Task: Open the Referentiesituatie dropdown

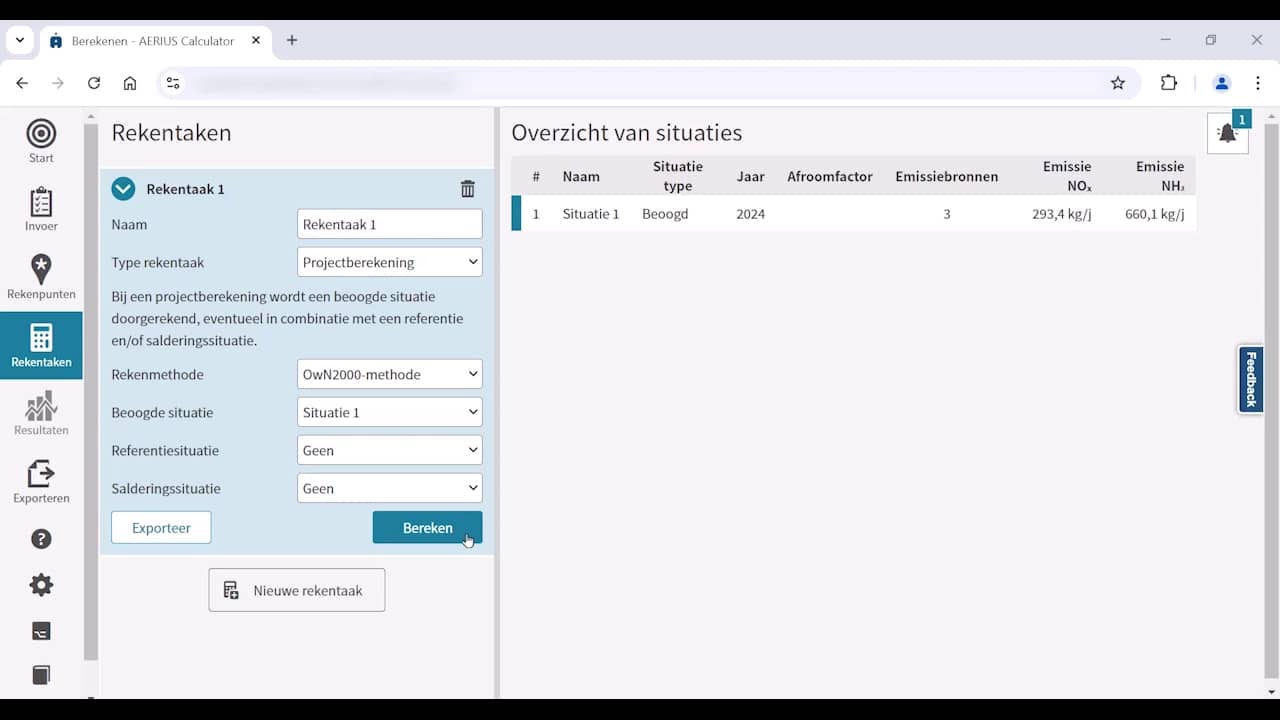Action: pos(390,450)
